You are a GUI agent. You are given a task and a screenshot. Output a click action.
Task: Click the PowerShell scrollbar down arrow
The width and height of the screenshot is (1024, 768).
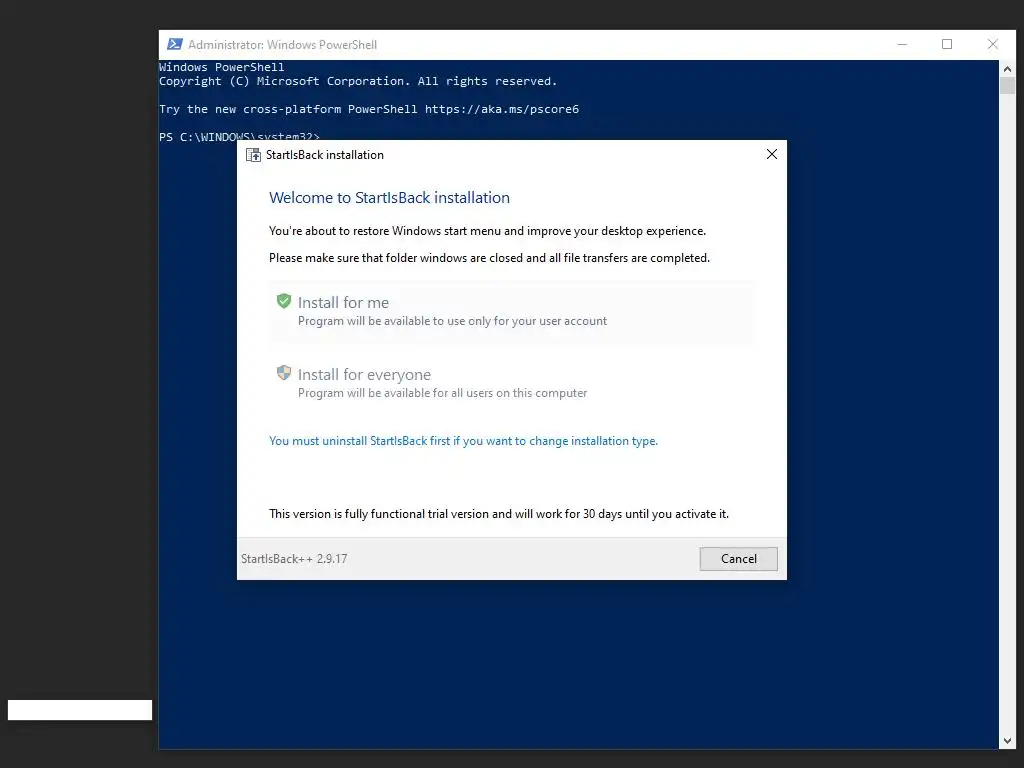tap(1007, 741)
